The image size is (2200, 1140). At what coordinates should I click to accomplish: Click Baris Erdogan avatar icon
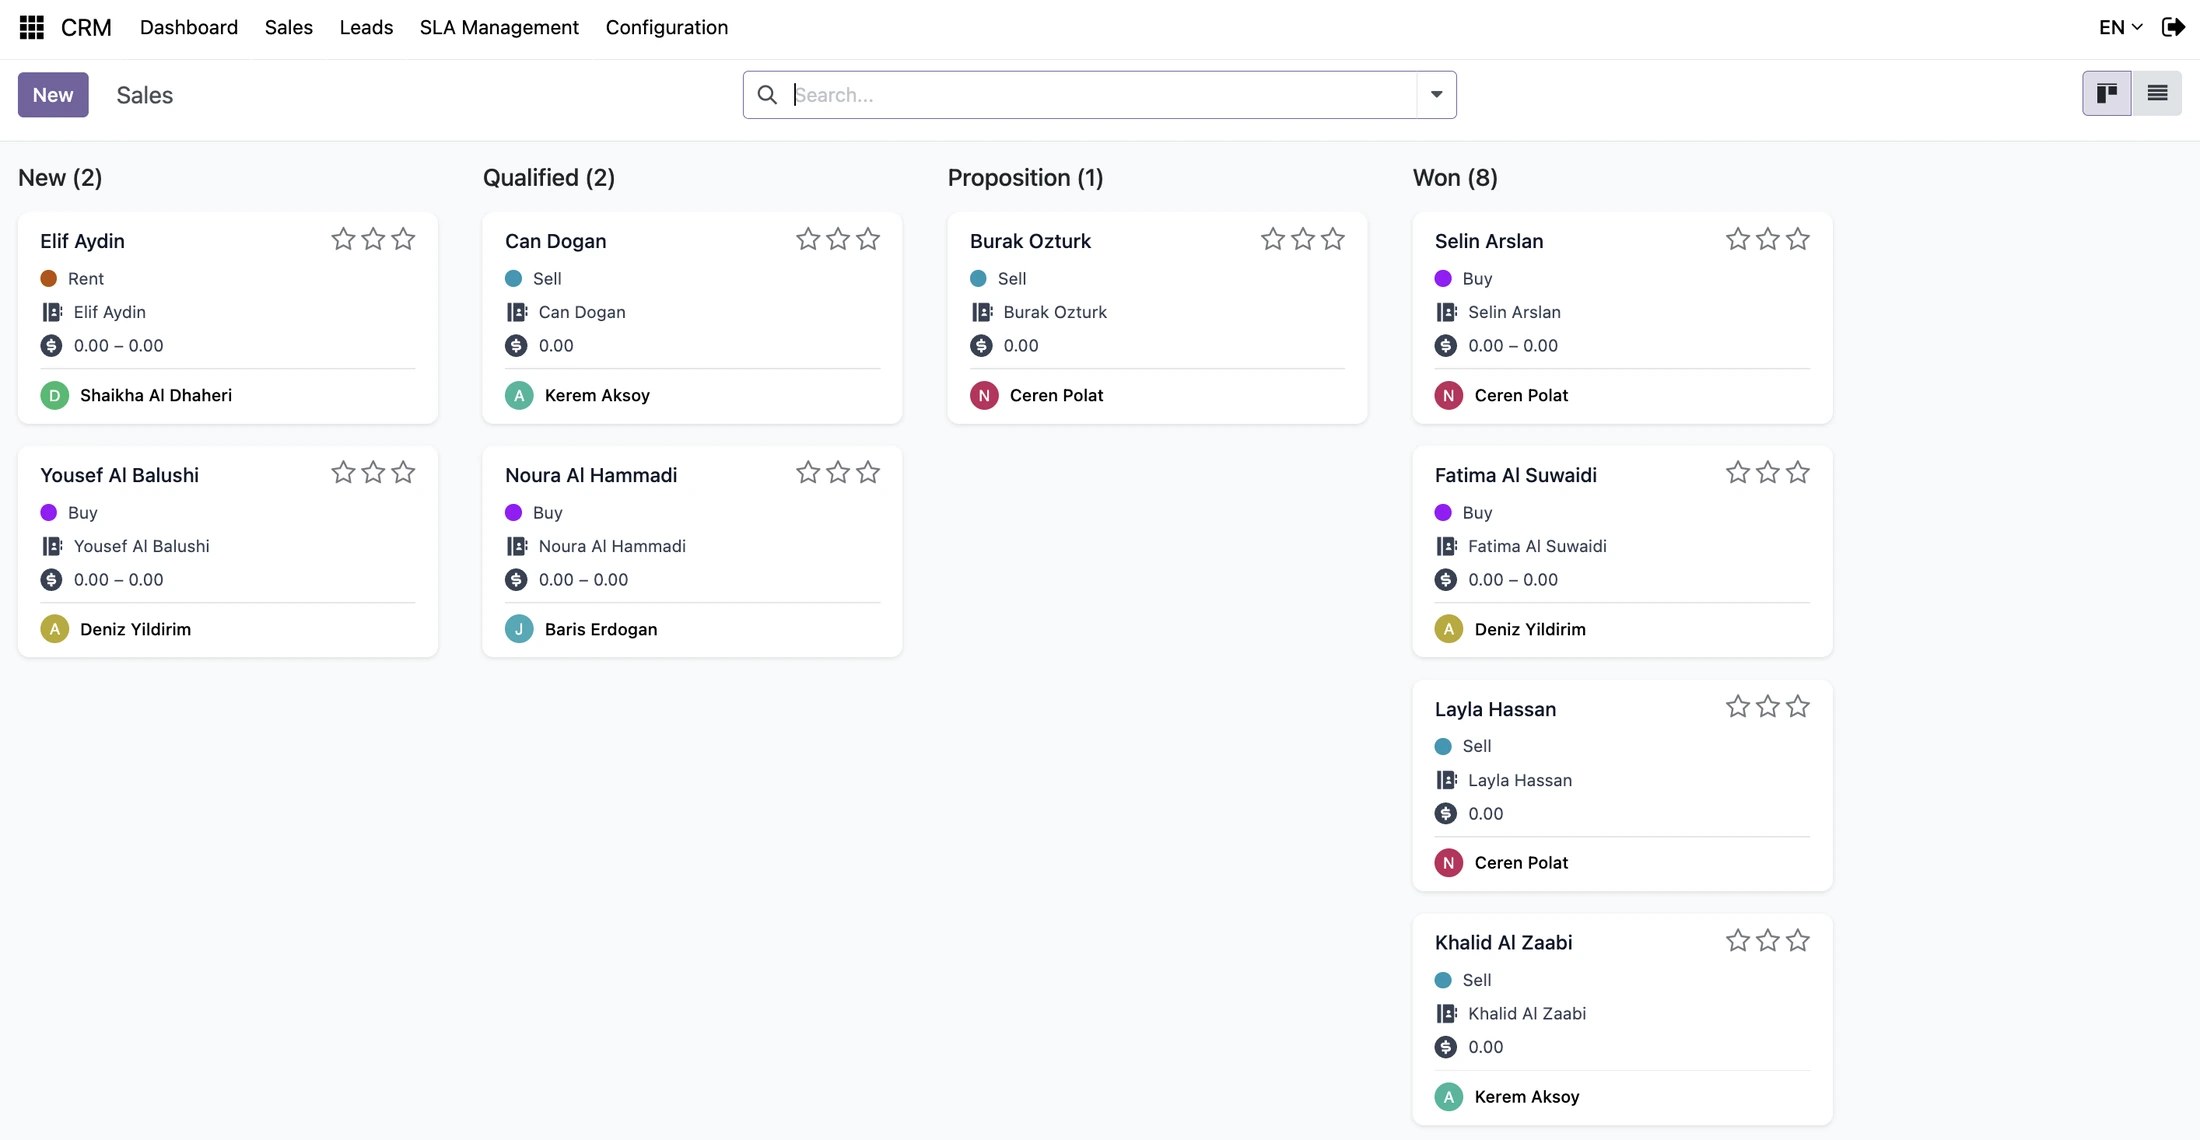pos(519,629)
